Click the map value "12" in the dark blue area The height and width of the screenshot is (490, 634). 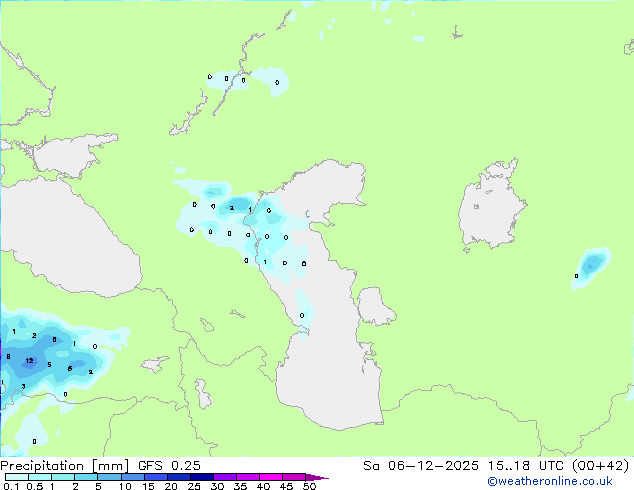click(x=30, y=361)
